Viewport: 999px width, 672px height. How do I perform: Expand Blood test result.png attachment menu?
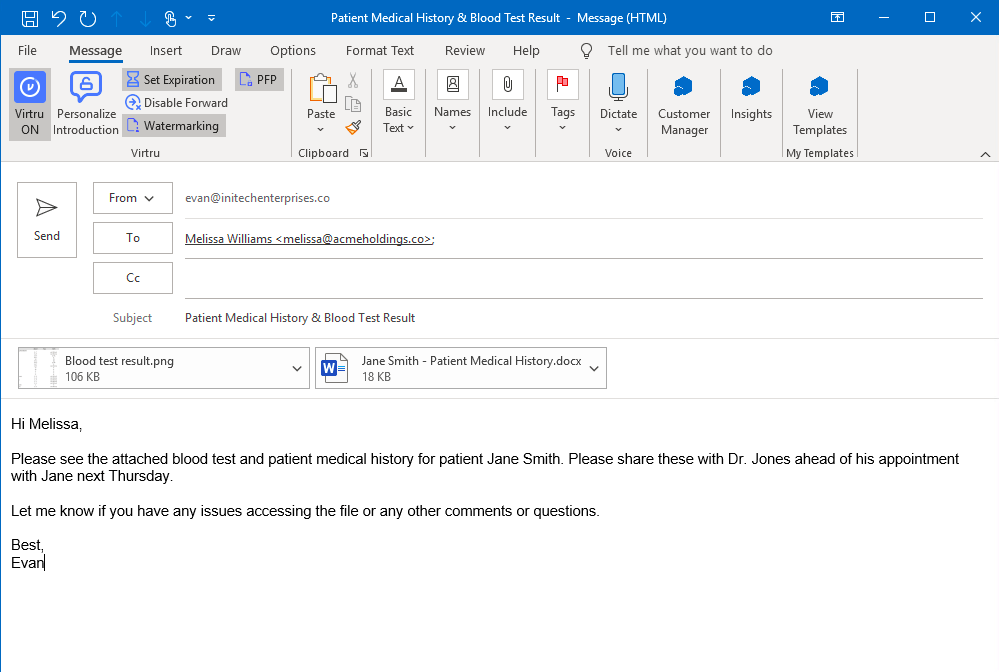(297, 369)
